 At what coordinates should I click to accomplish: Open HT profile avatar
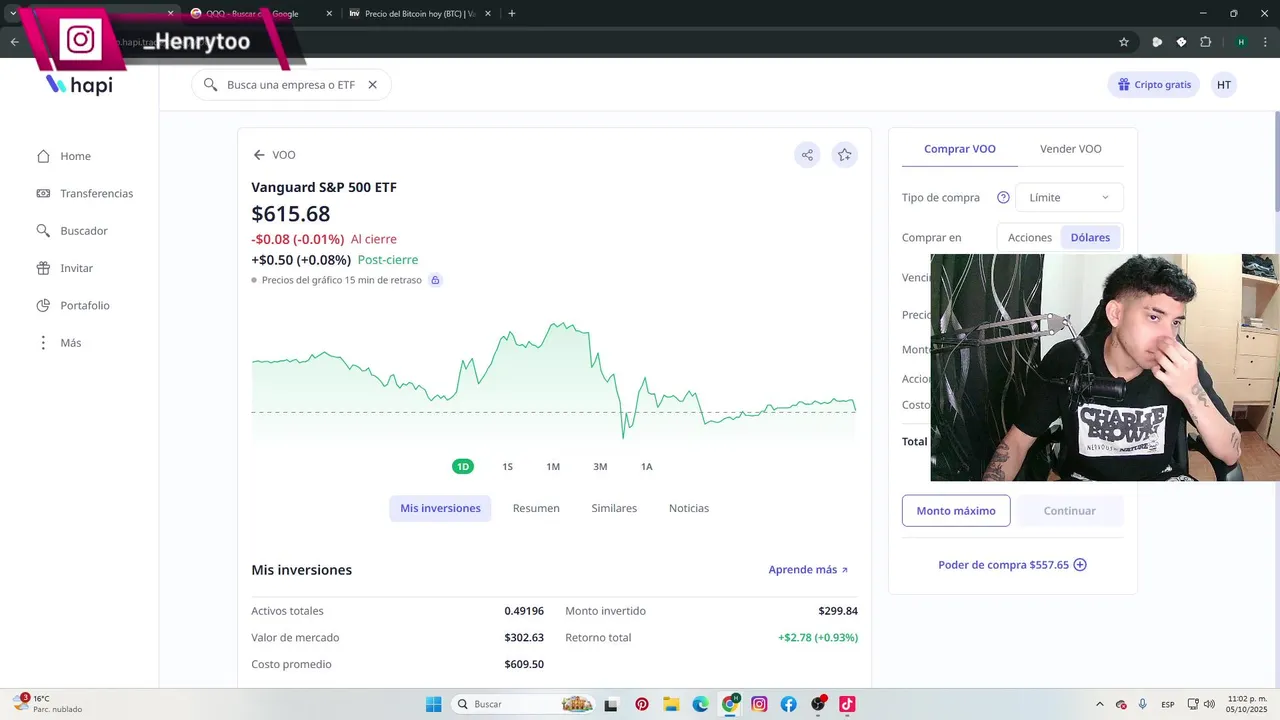pyautogui.click(x=1224, y=85)
